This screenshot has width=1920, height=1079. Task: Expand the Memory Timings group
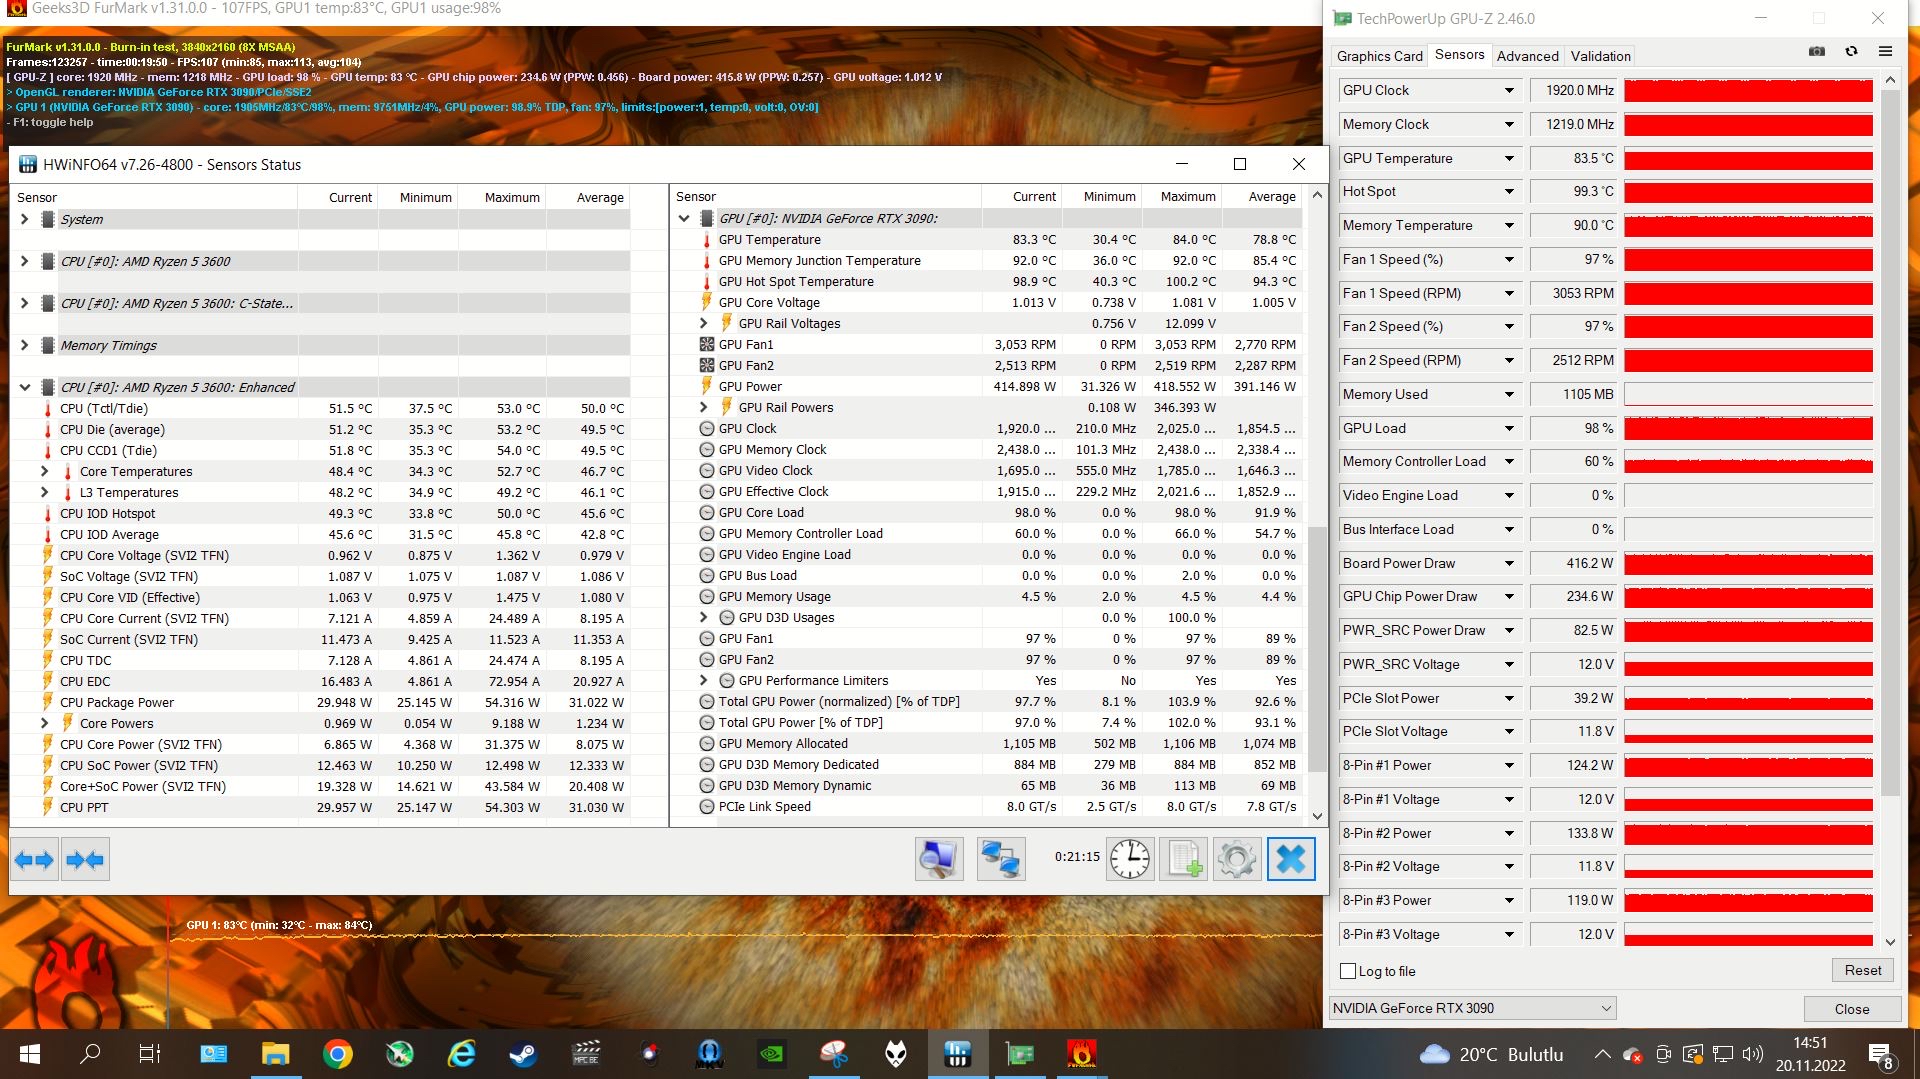pos(24,345)
